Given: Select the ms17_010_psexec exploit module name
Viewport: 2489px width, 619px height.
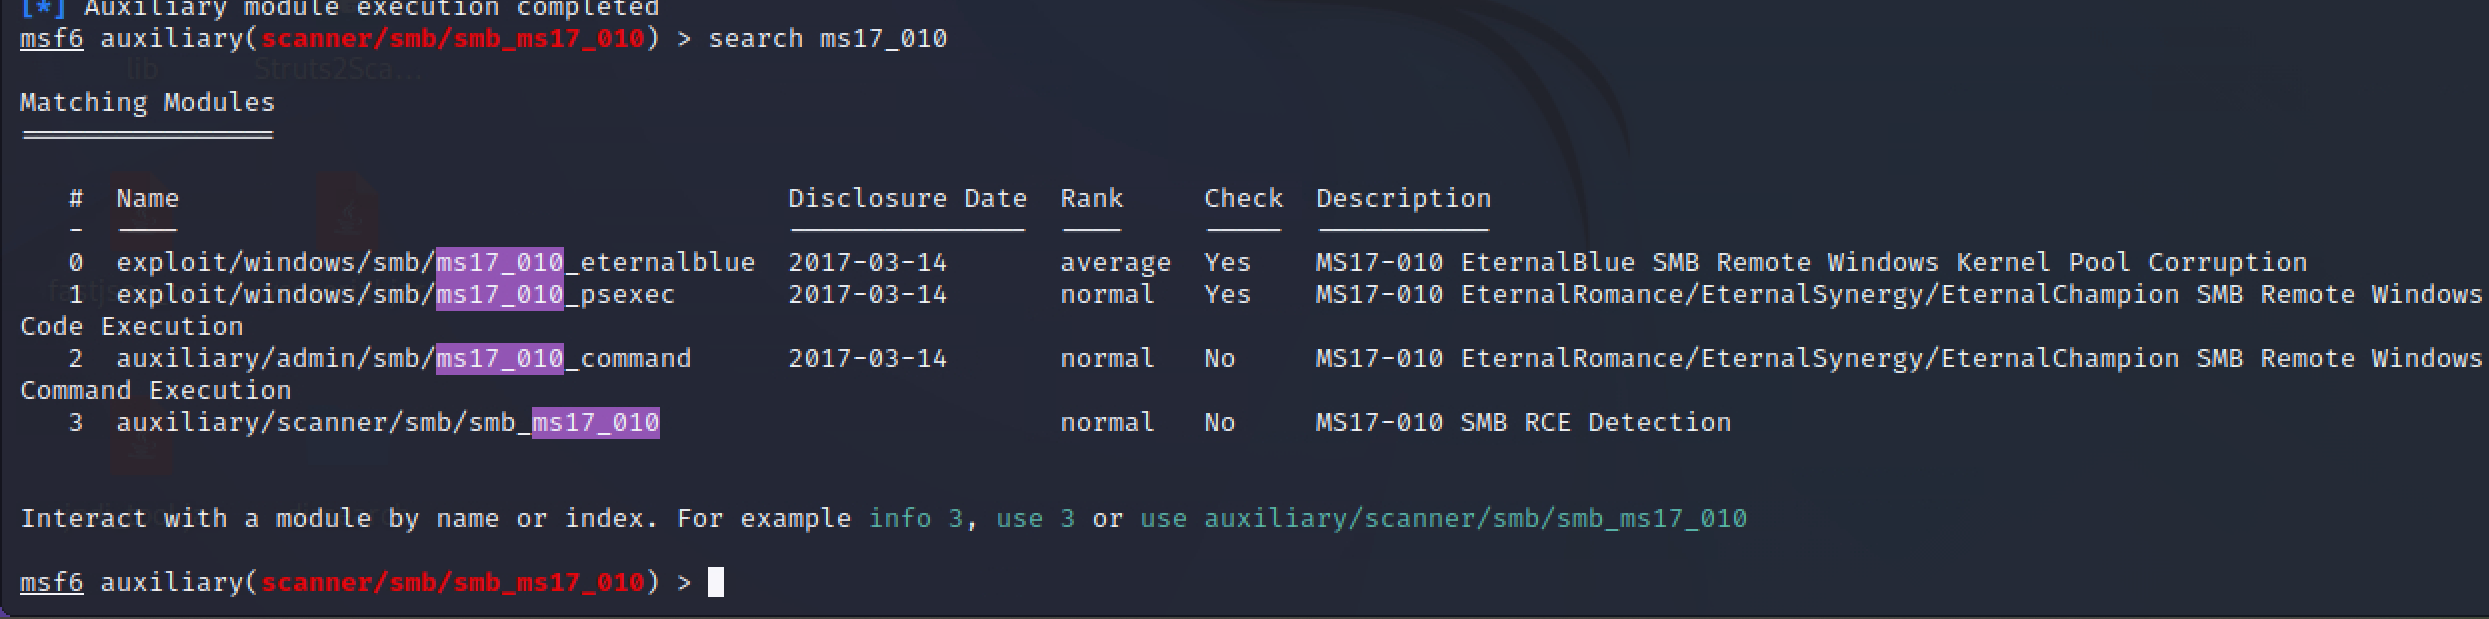Looking at the screenshot, I should coord(395,295).
